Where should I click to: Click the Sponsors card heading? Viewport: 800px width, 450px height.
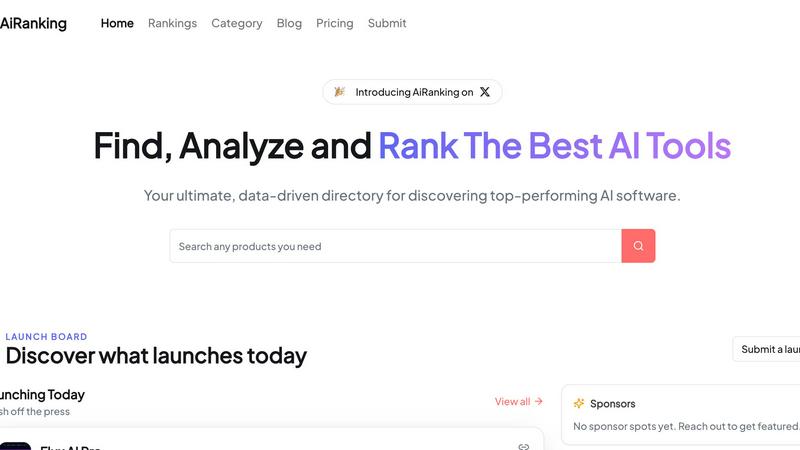point(612,404)
